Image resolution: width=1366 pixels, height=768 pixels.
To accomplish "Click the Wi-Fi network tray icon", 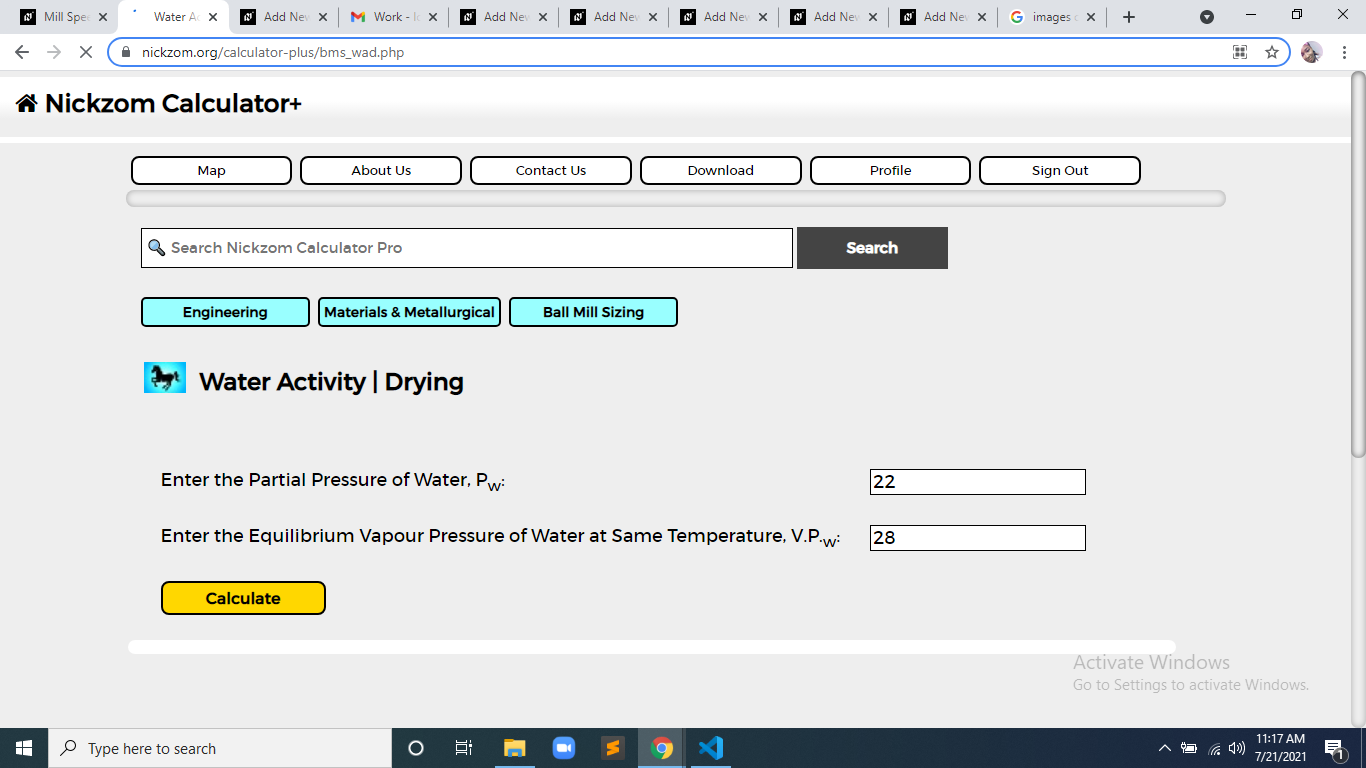I will 1215,748.
